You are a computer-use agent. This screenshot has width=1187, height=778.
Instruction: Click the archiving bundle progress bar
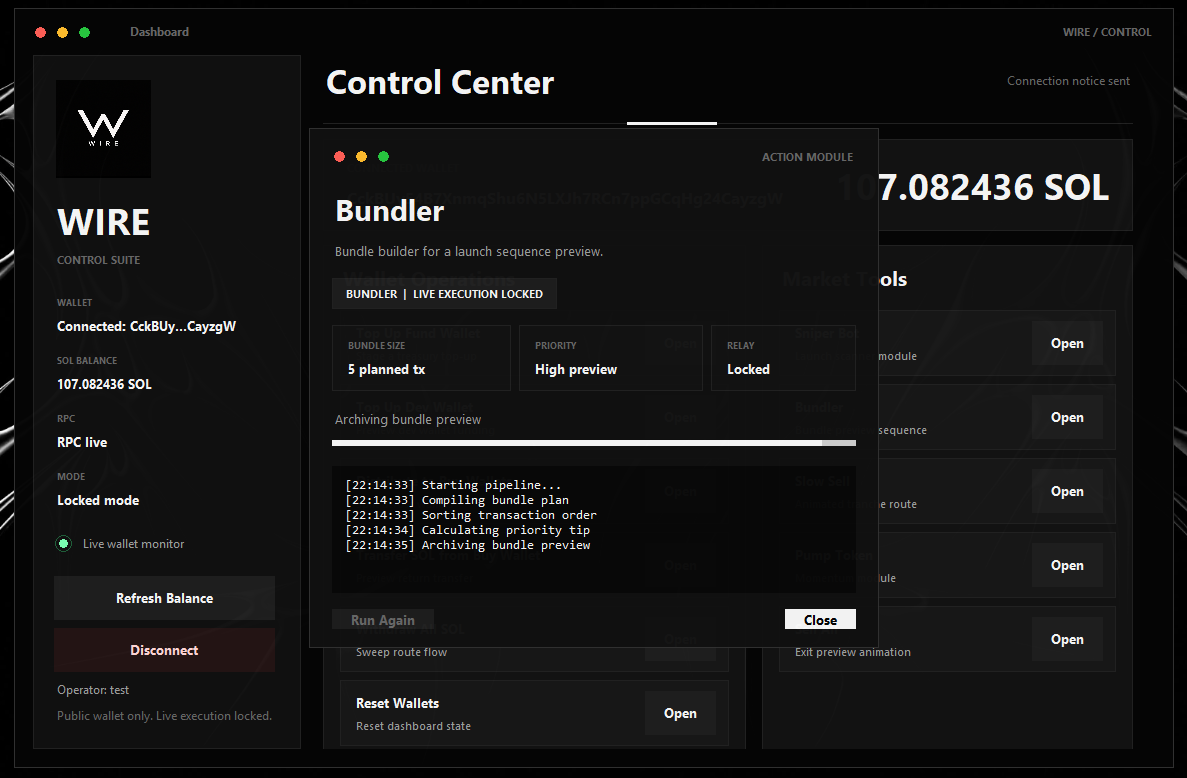(x=594, y=443)
